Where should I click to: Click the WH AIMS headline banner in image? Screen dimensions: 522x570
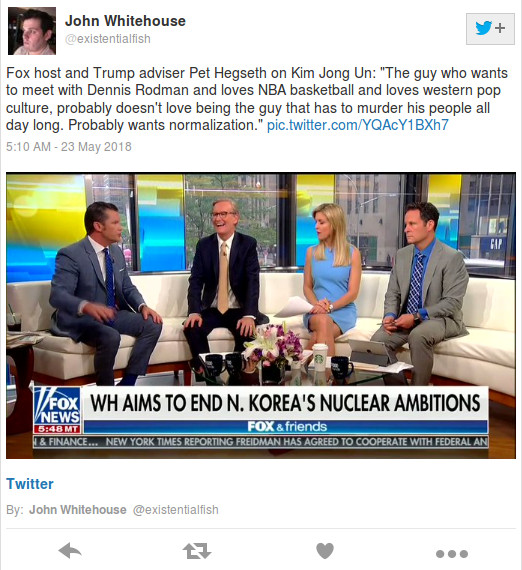tap(285, 404)
